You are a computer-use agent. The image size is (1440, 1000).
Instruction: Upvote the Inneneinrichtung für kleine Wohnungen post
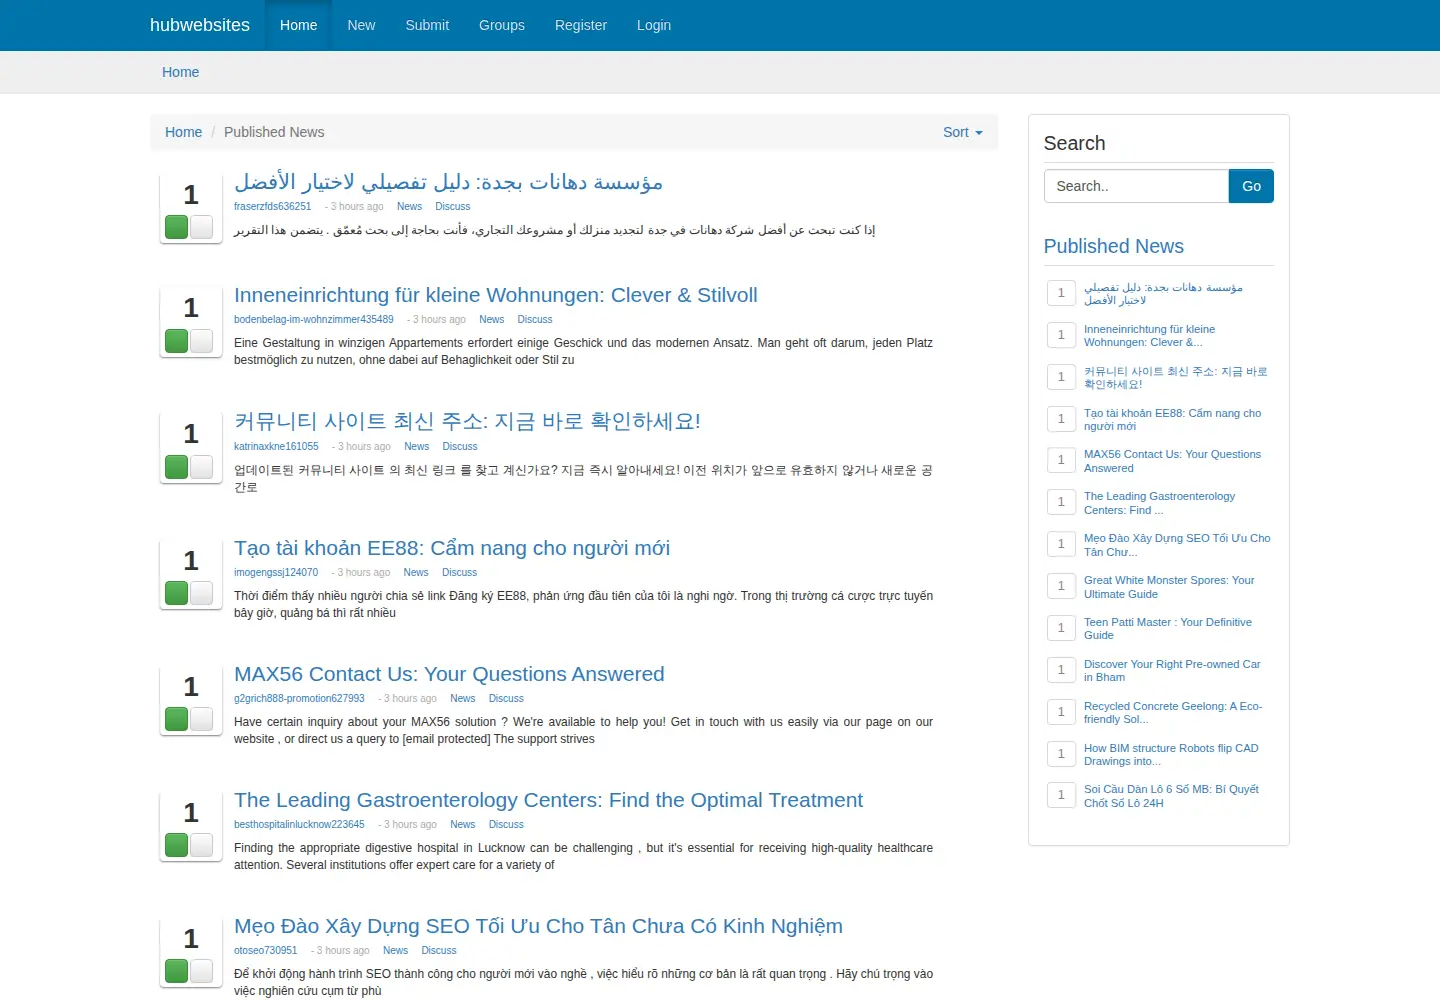pos(177,341)
